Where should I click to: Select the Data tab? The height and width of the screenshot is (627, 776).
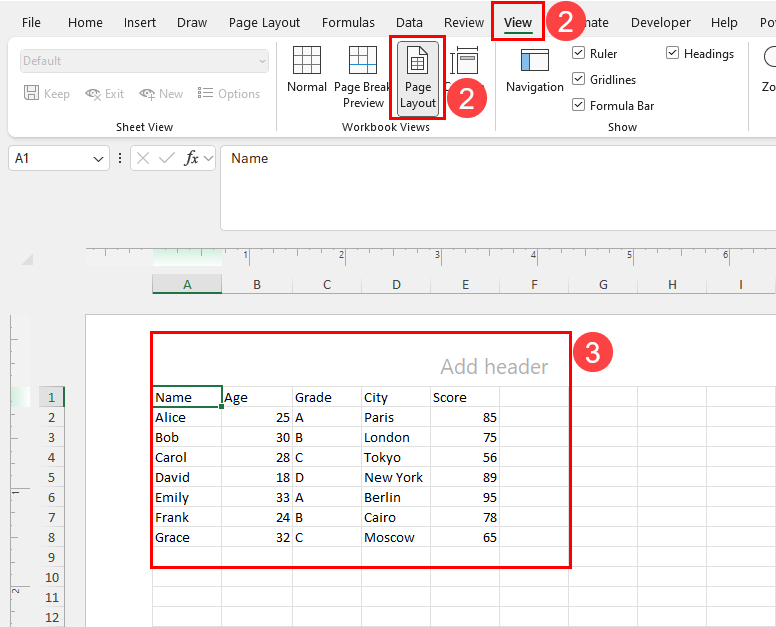409,23
